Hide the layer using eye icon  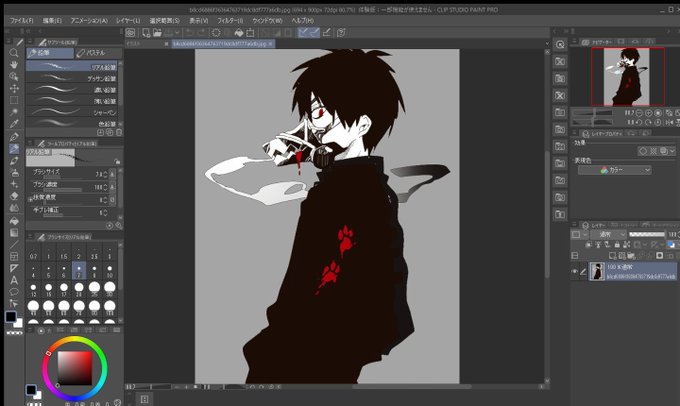click(x=575, y=272)
